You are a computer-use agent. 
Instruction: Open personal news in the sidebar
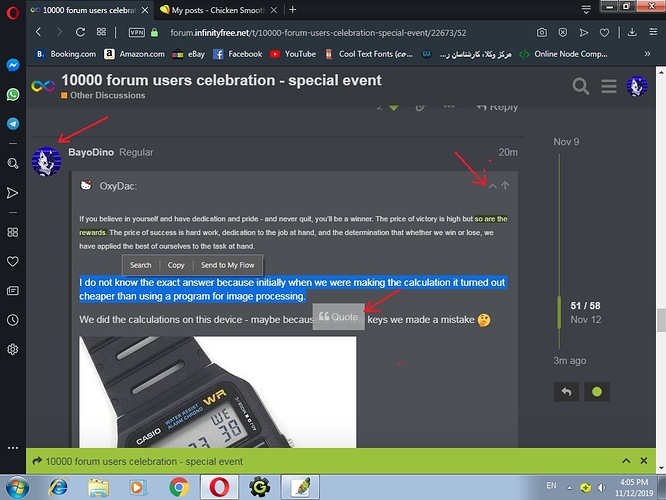click(13, 291)
